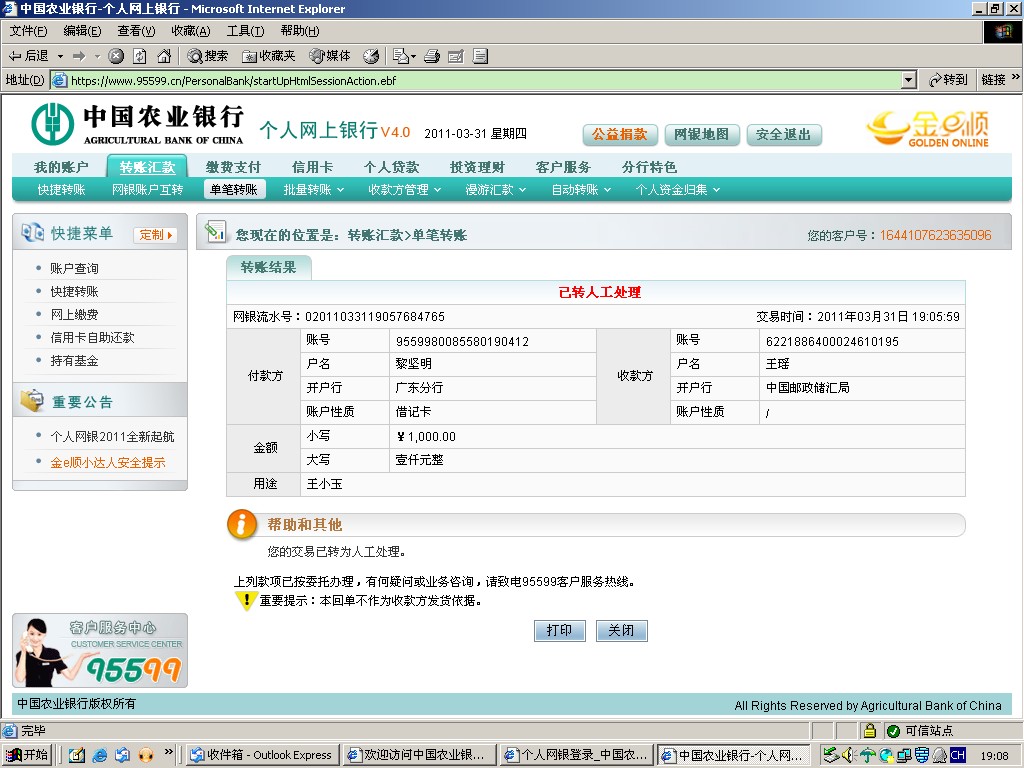Screen dimensions: 1024x768
Task: Select the 转账汇款 tab
Action: pyautogui.click(x=147, y=167)
